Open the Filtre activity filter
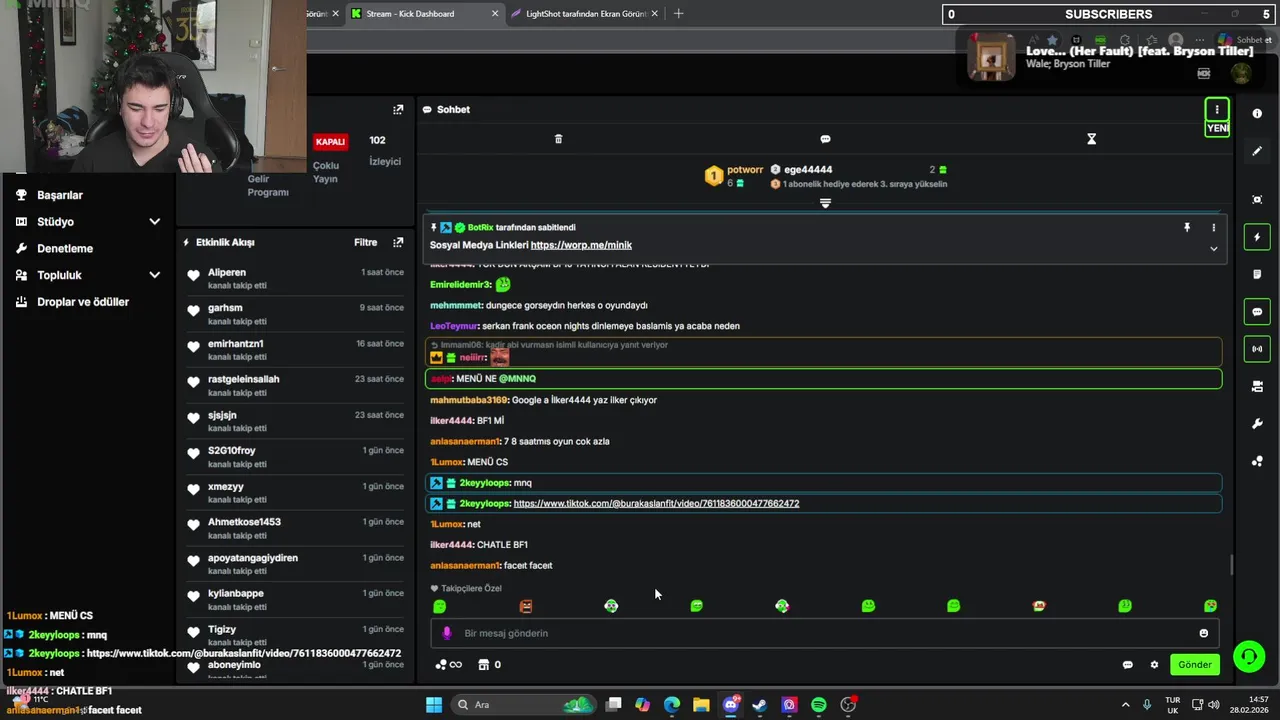The height and width of the screenshot is (720, 1280). pyautogui.click(x=365, y=242)
